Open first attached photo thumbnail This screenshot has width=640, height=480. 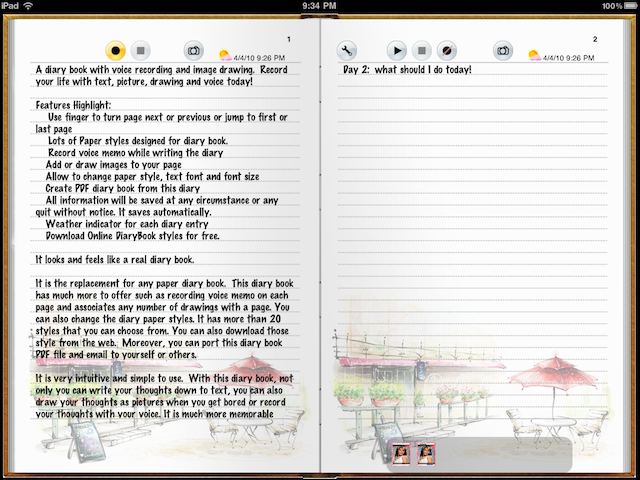401,453
